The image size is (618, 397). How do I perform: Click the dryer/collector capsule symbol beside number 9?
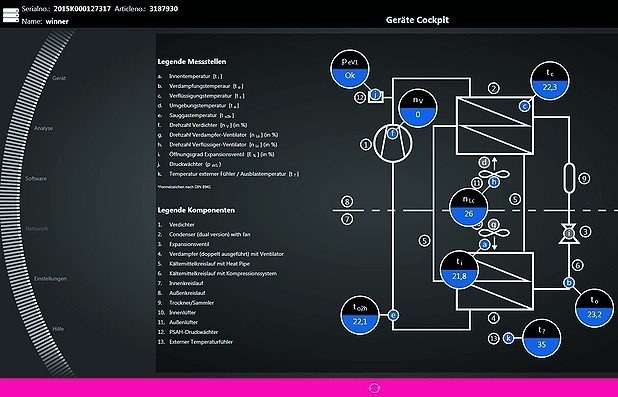click(x=569, y=178)
